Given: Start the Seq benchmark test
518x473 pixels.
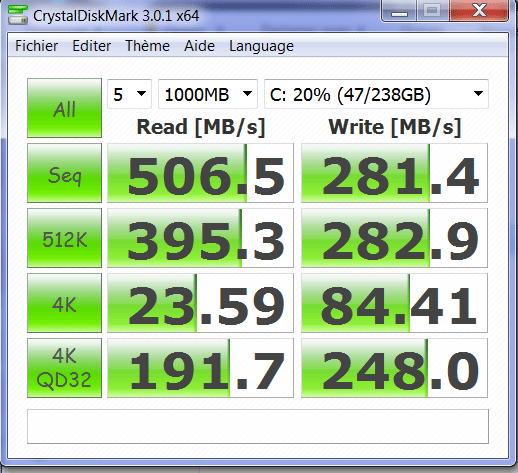Looking at the screenshot, I should pos(64,173).
